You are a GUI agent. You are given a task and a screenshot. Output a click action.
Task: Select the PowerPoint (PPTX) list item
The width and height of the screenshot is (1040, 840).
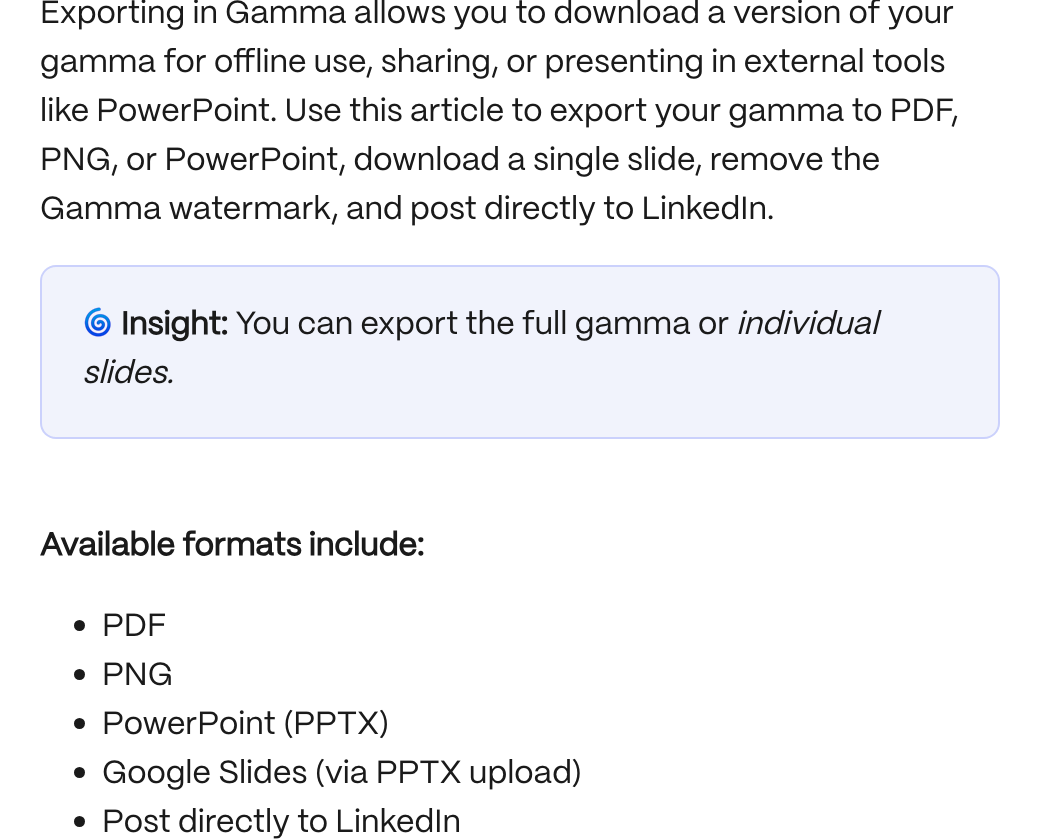coord(245,723)
